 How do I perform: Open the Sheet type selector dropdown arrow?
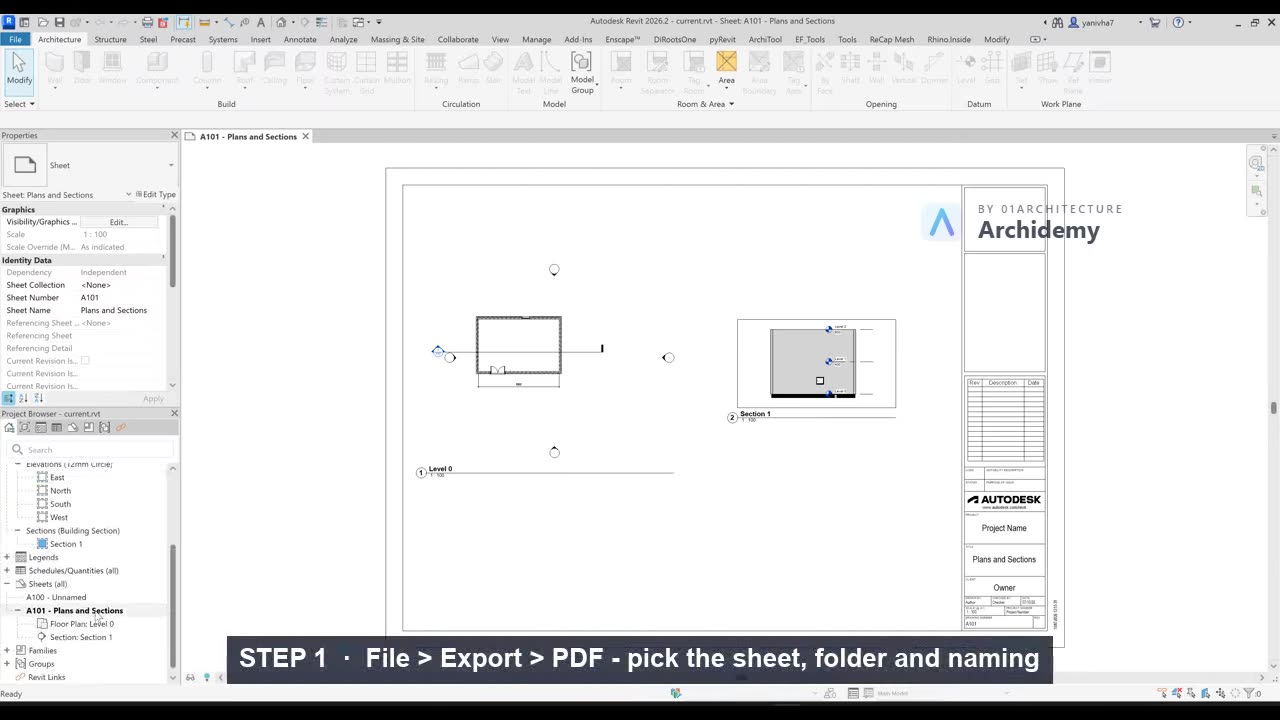coord(171,166)
